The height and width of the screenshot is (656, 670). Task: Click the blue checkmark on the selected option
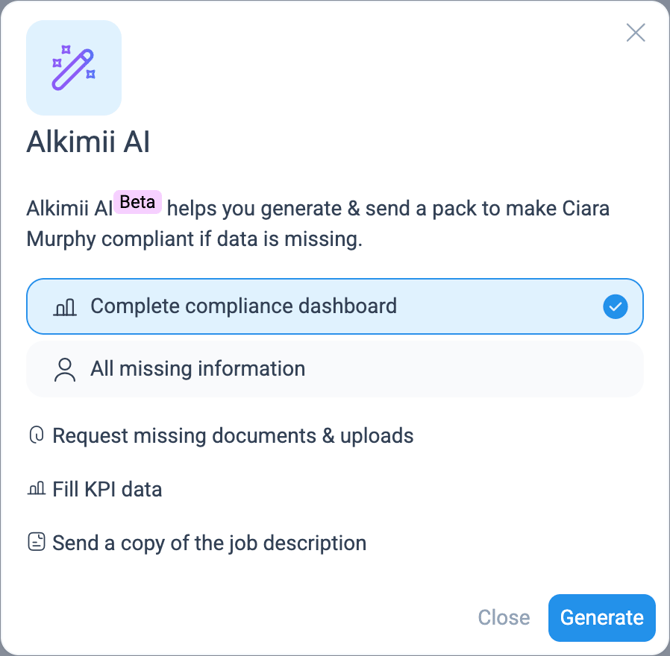click(x=615, y=307)
